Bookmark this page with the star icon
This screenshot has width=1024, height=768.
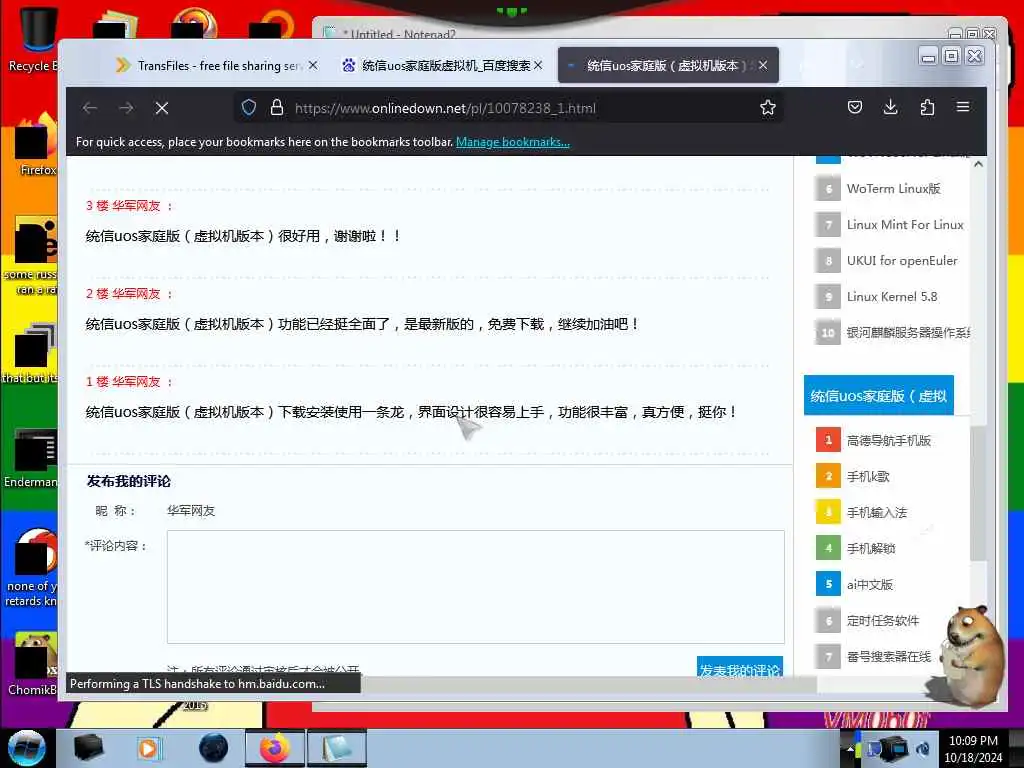point(768,108)
